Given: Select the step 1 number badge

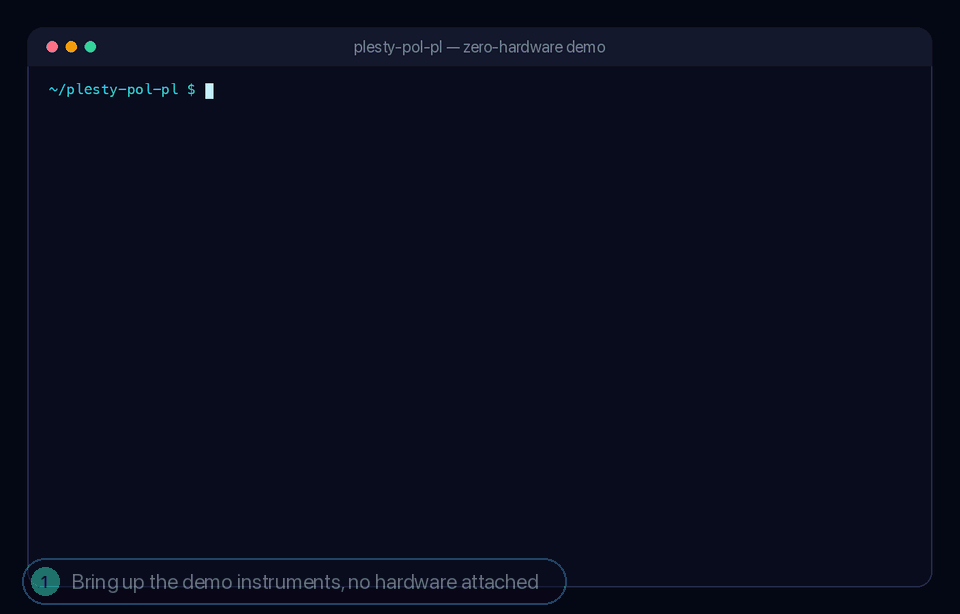Looking at the screenshot, I should tap(45, 582).
